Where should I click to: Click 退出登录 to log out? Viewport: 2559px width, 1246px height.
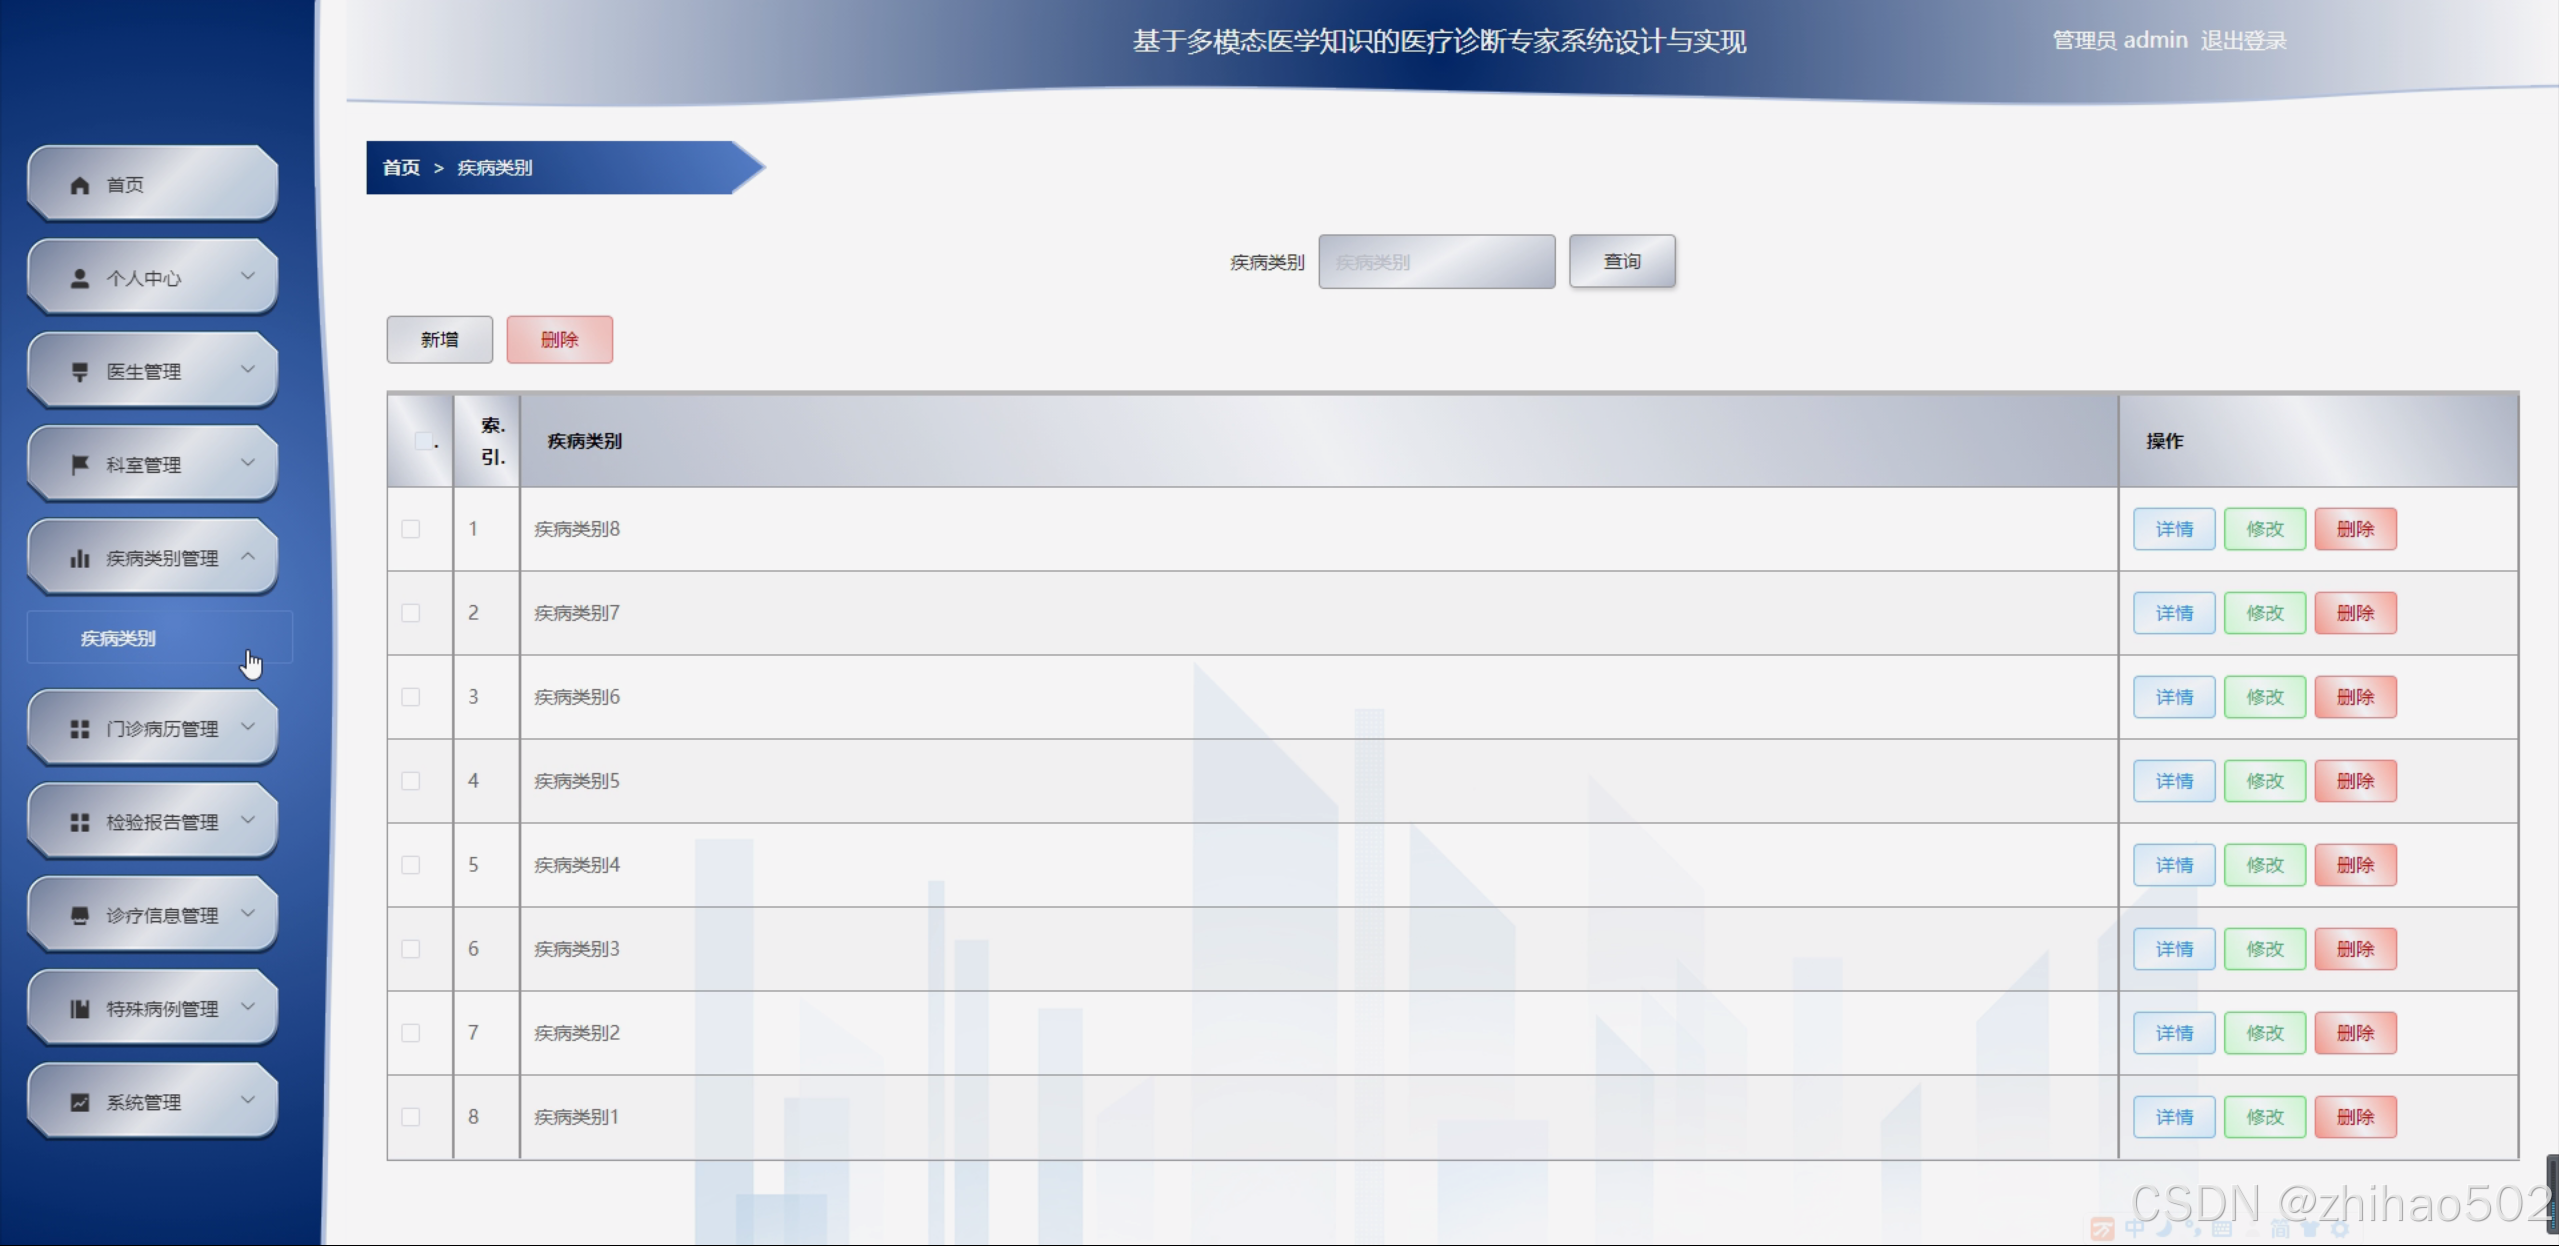tap(2243, 41)
